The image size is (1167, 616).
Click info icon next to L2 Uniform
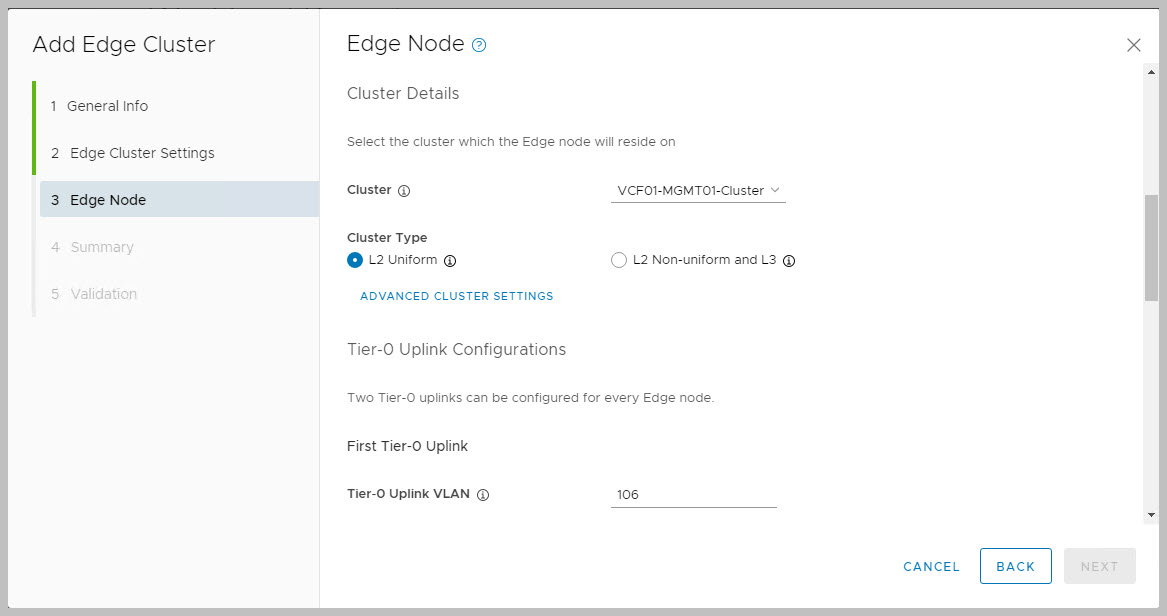[x=450, y=261]
